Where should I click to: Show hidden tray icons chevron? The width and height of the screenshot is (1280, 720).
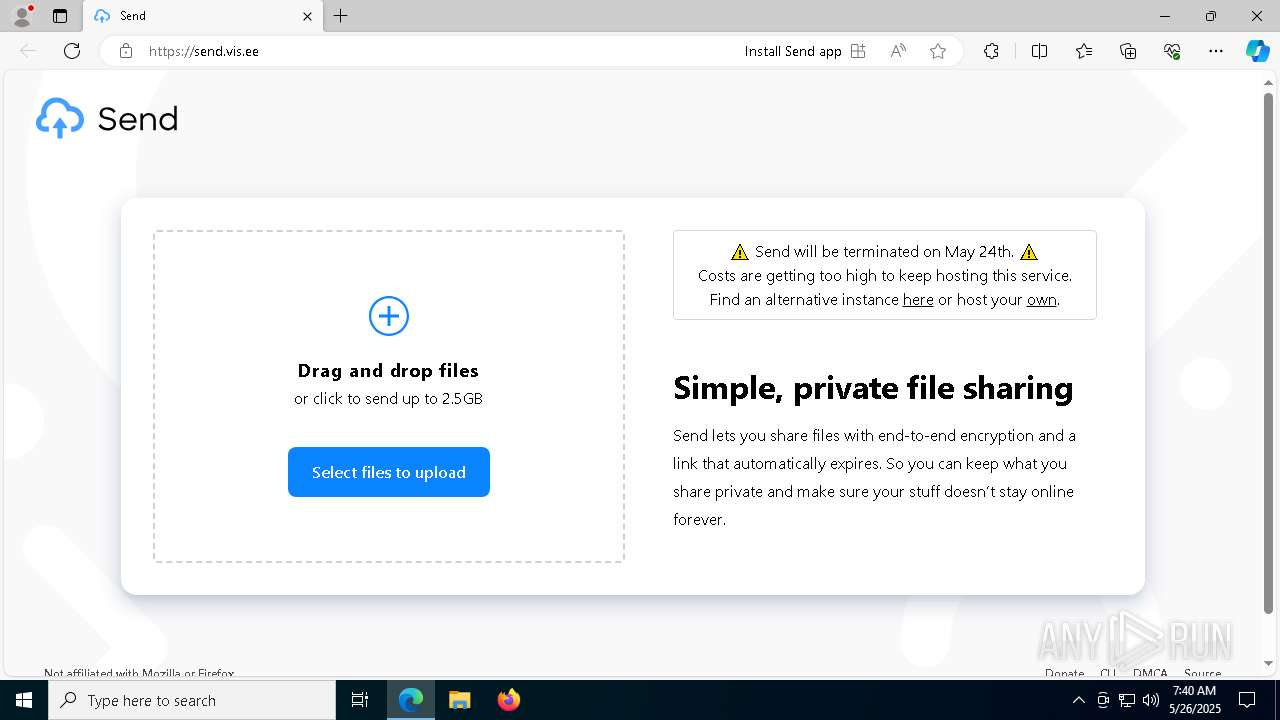pos(1078,700)
